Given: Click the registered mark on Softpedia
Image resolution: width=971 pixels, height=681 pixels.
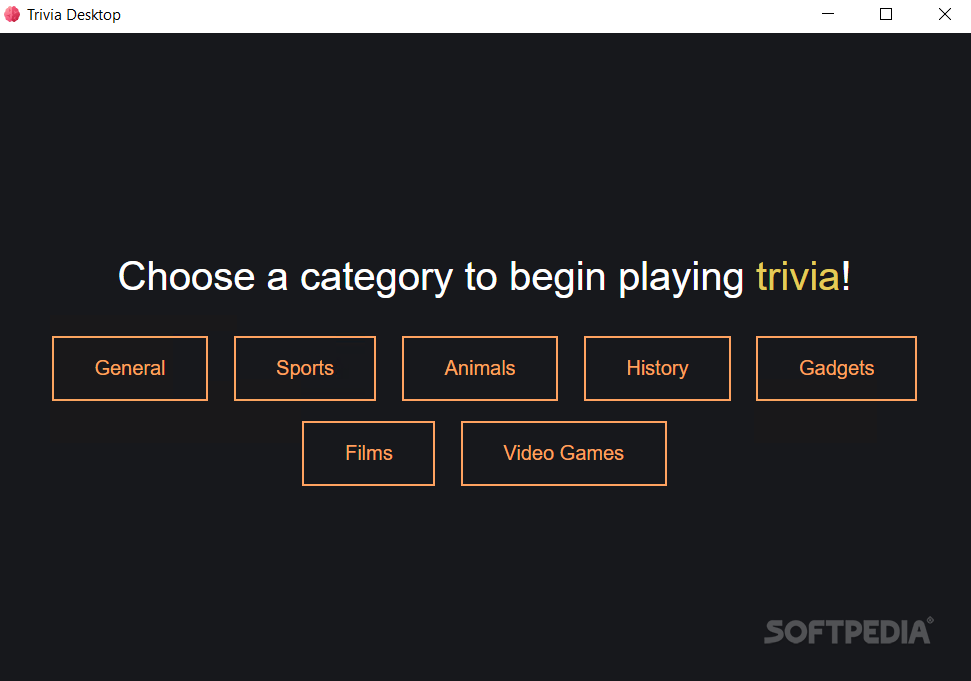Looking at the screenshot, I should (930, 620).
